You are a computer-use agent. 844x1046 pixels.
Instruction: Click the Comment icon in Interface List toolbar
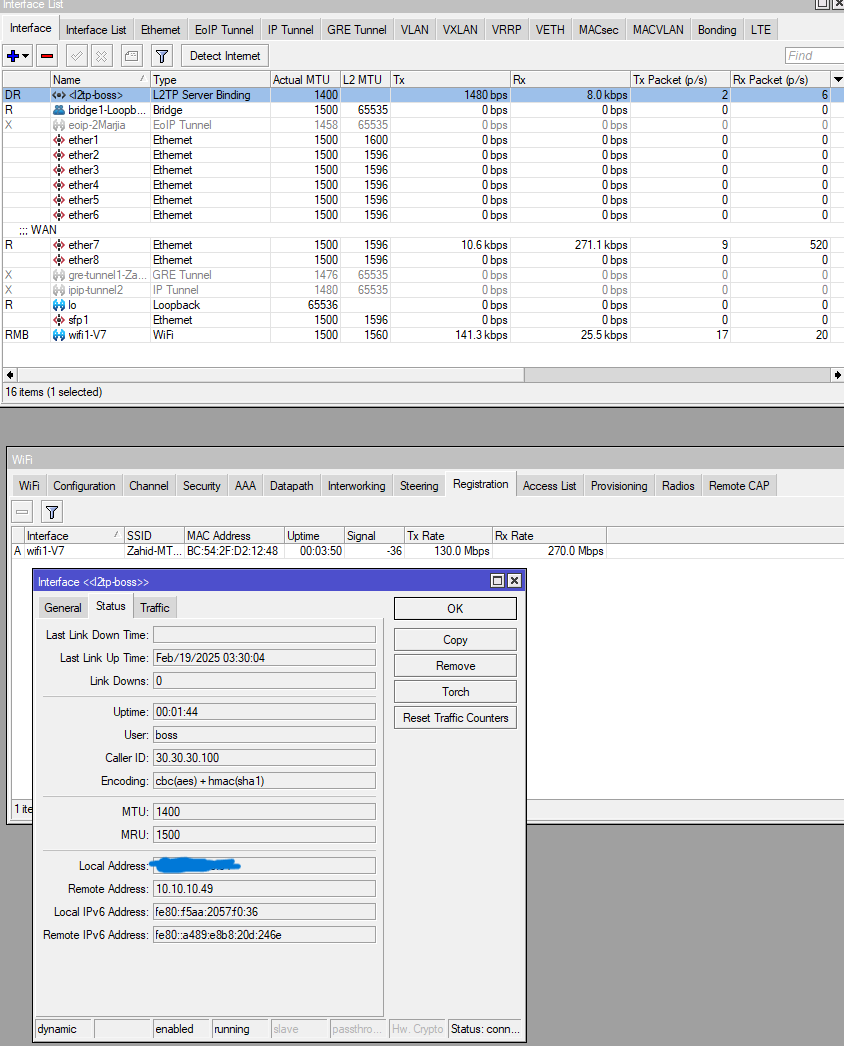[x=131, y=56]
